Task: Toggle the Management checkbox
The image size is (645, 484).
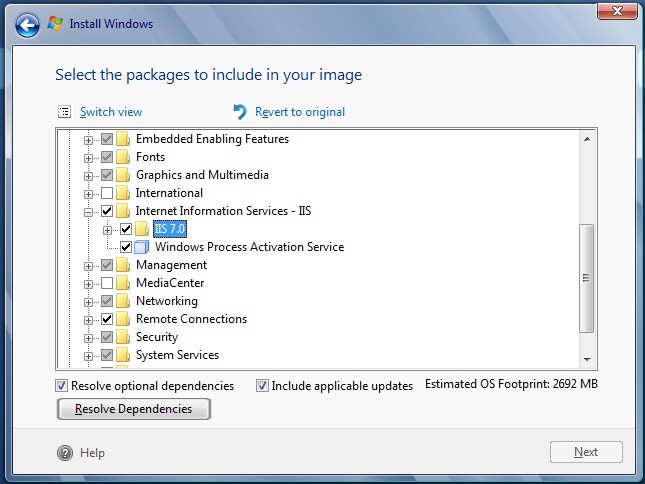Action: pyautogui.click(x=107, y=265)
